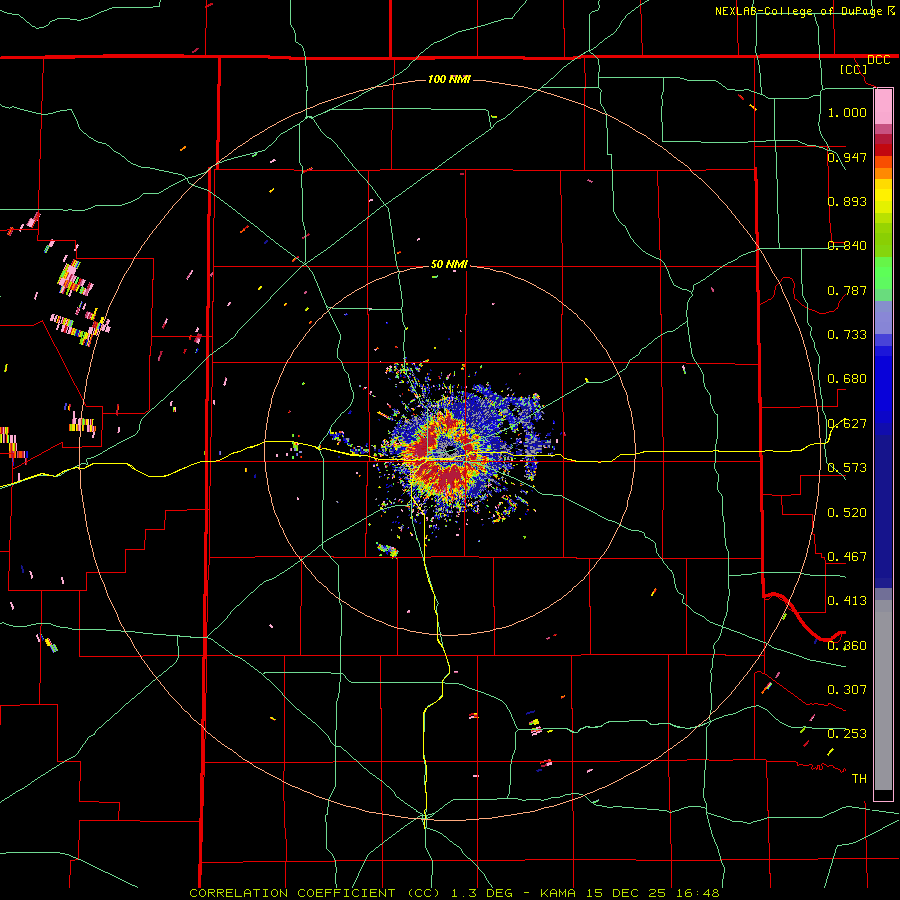This screenshot has height=900, width=900.
Task: Click the 0.893 scale value
Action: pos(847,201)
